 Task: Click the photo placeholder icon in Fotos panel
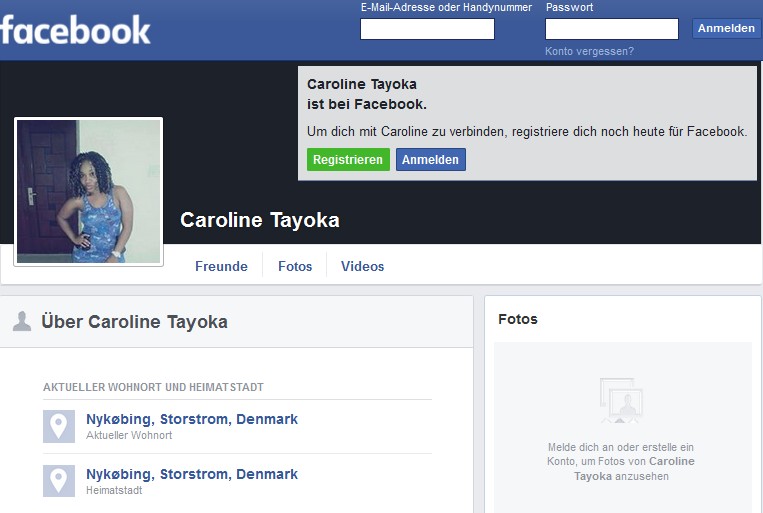click(621, 400)
